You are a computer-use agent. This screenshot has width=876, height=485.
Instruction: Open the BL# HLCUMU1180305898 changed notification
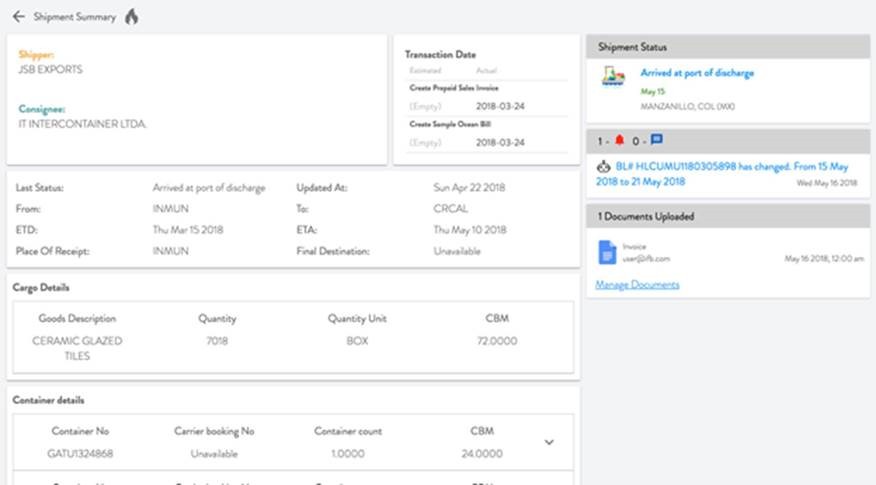click(x=722, y=174)
